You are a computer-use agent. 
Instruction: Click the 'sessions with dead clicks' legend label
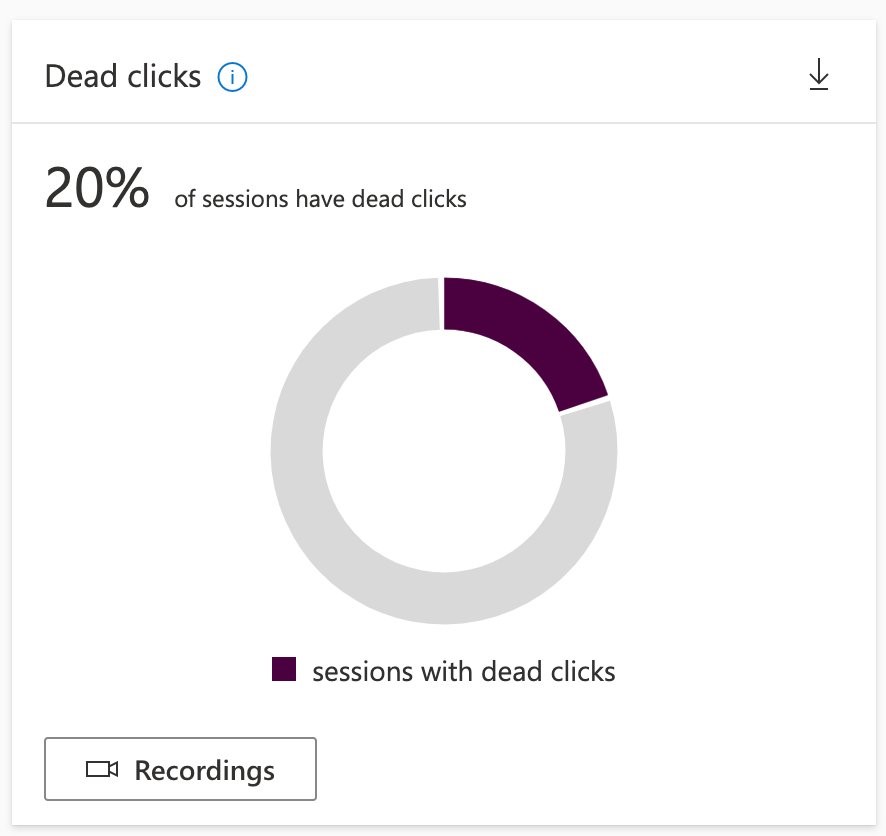coord(464,671)
